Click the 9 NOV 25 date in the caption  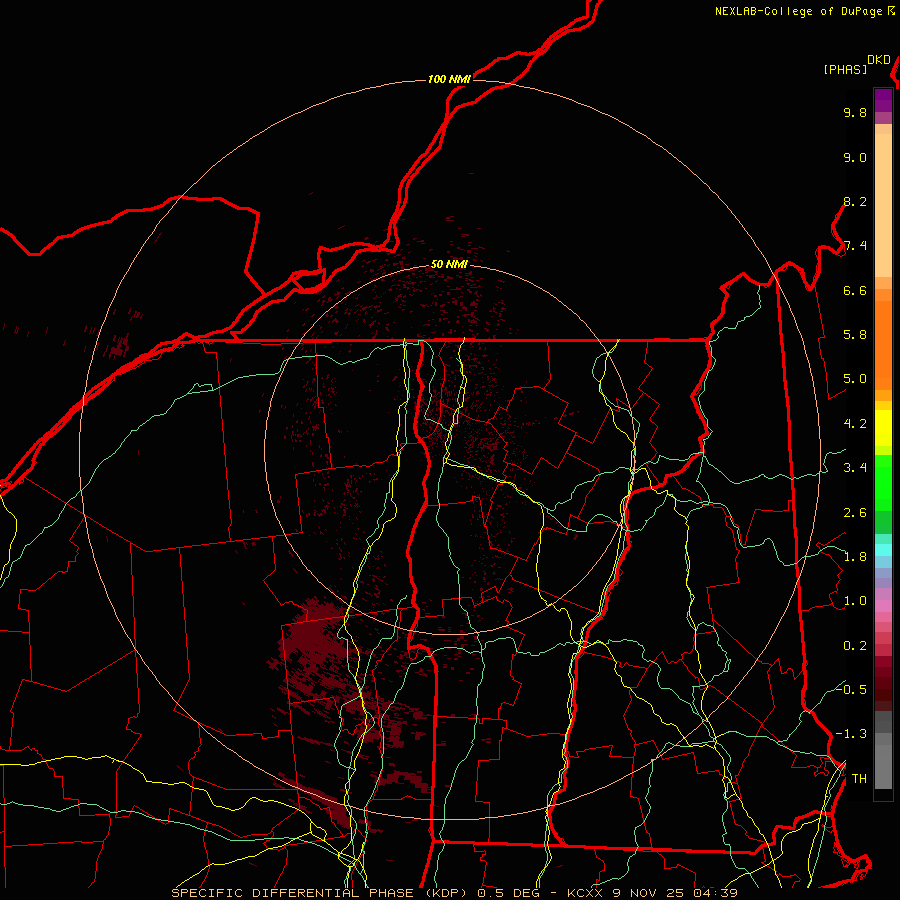click(x=647, y=893)
